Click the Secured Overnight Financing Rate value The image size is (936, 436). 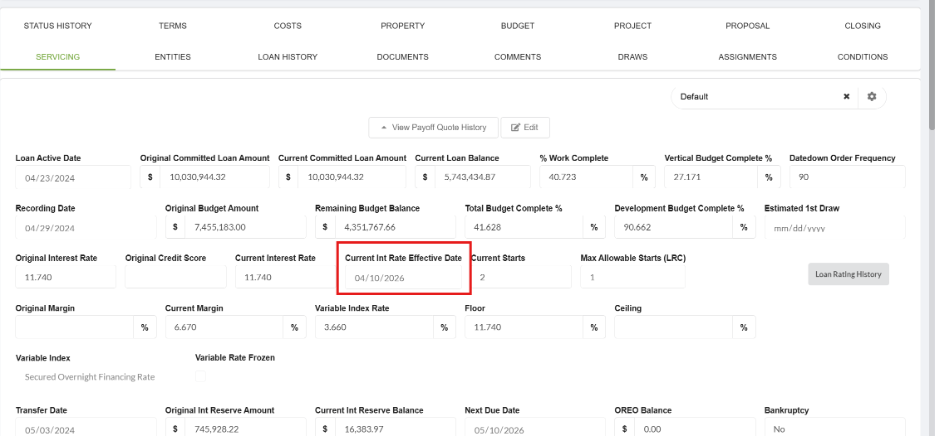(90, 377)
